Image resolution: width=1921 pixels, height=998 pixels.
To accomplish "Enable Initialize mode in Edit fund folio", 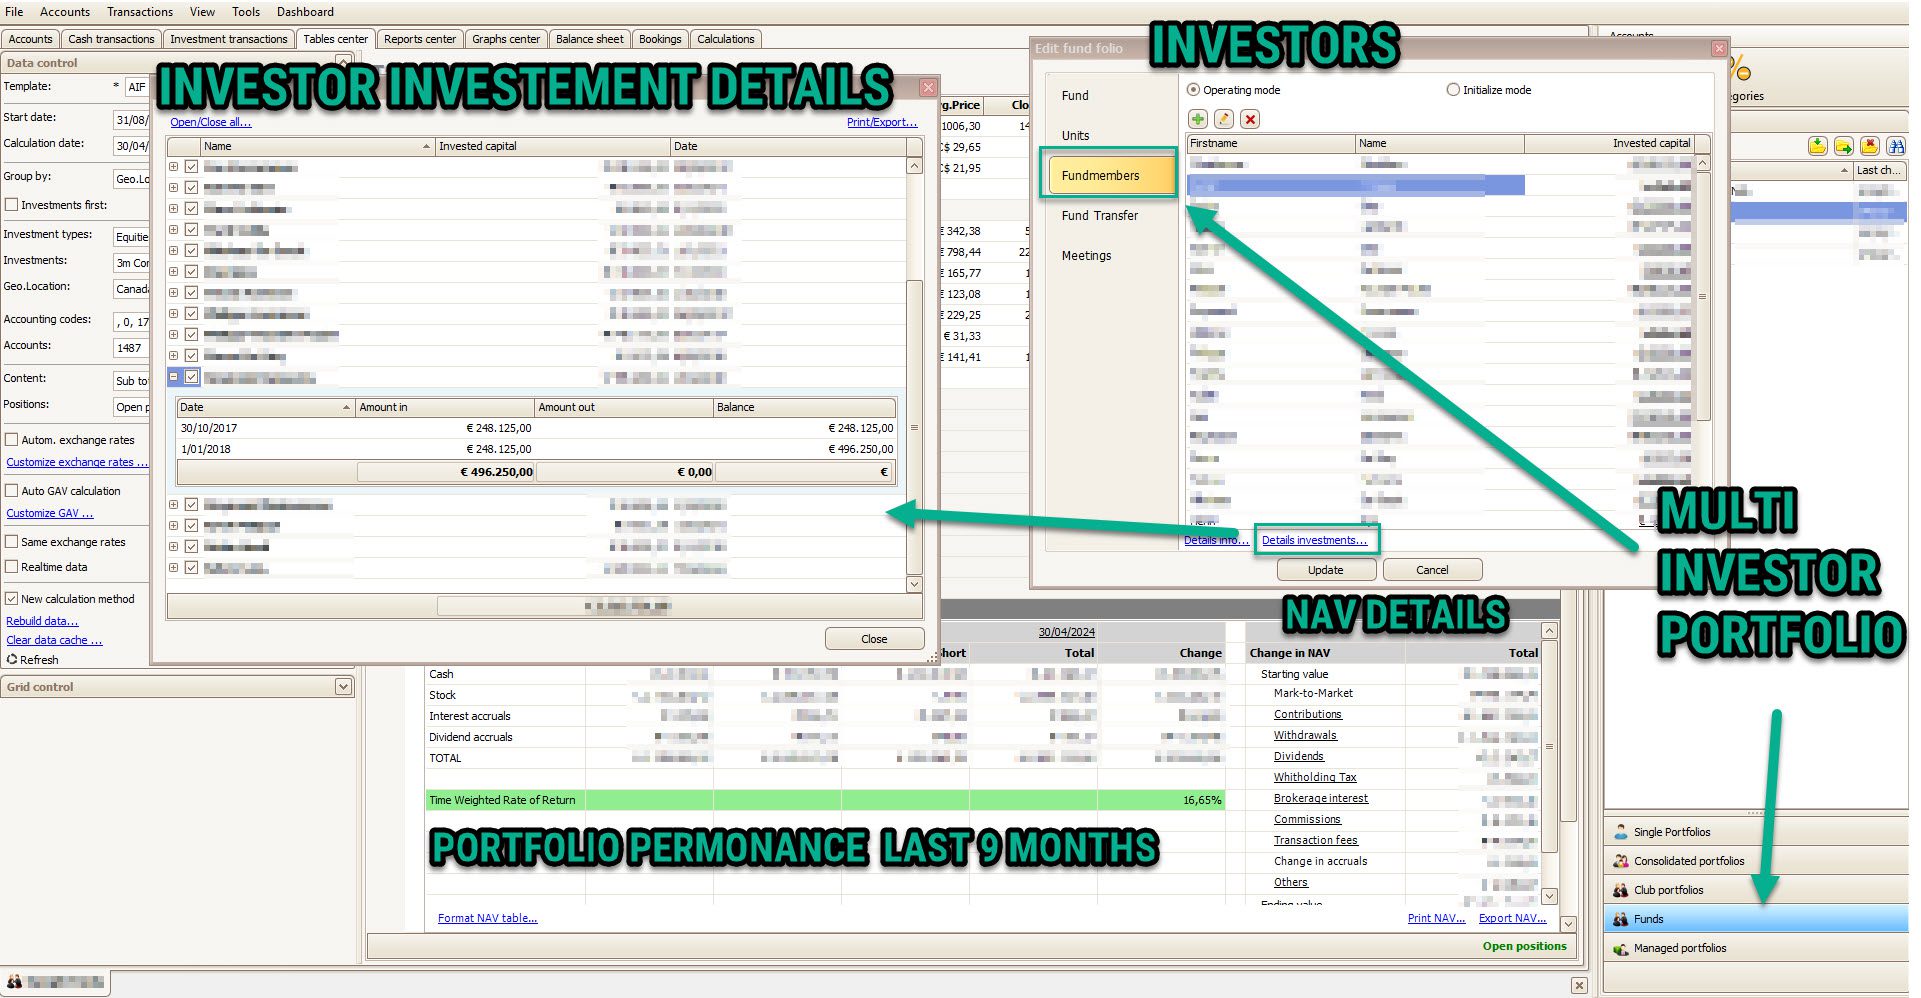I will tap(1453, 89).
